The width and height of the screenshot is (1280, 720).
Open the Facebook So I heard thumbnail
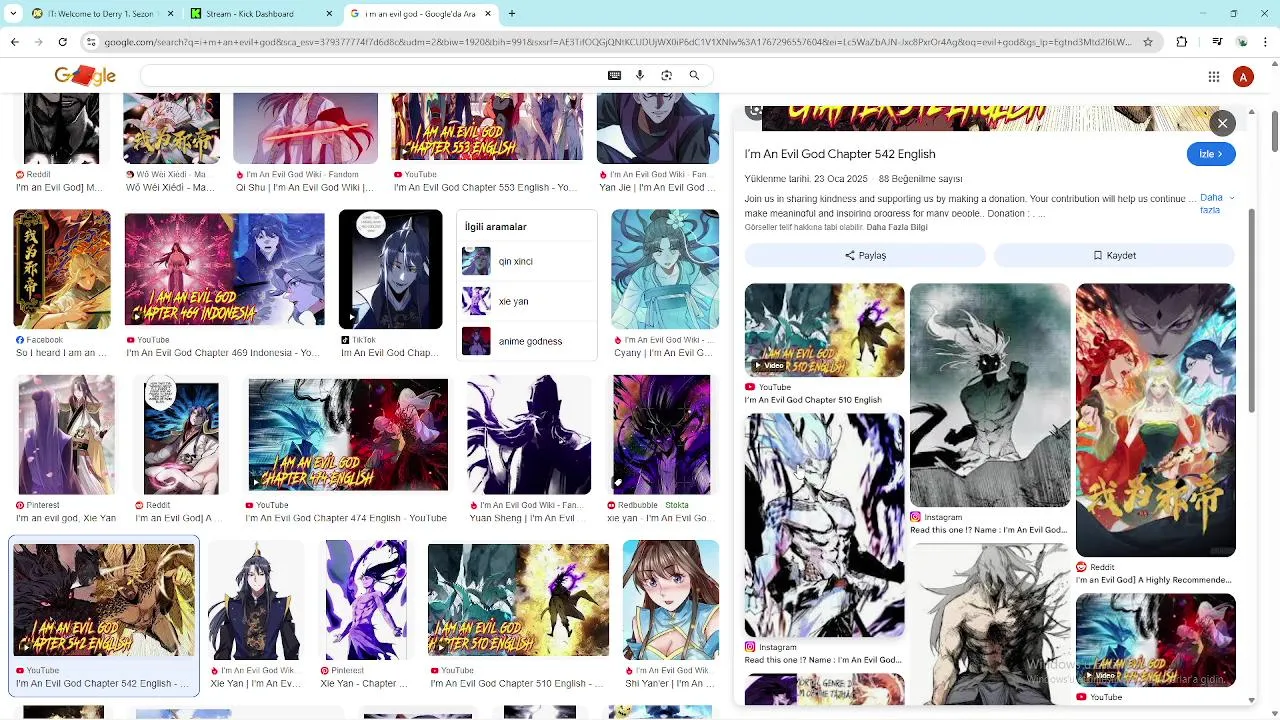click(x=62, y=269)
